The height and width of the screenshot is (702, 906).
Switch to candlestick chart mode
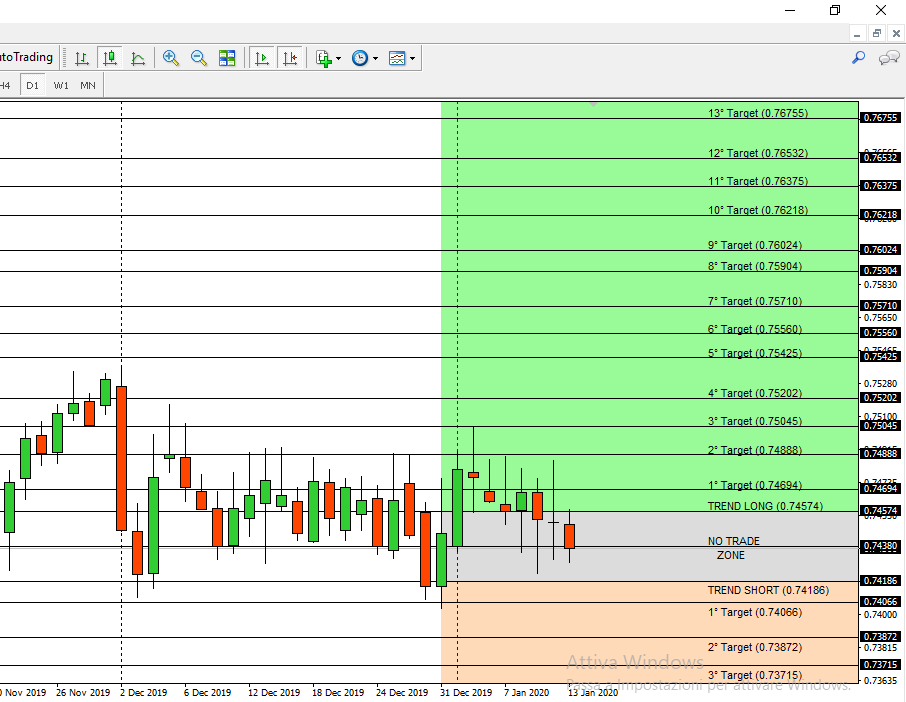pyautogui.click(x=110, y=58)
